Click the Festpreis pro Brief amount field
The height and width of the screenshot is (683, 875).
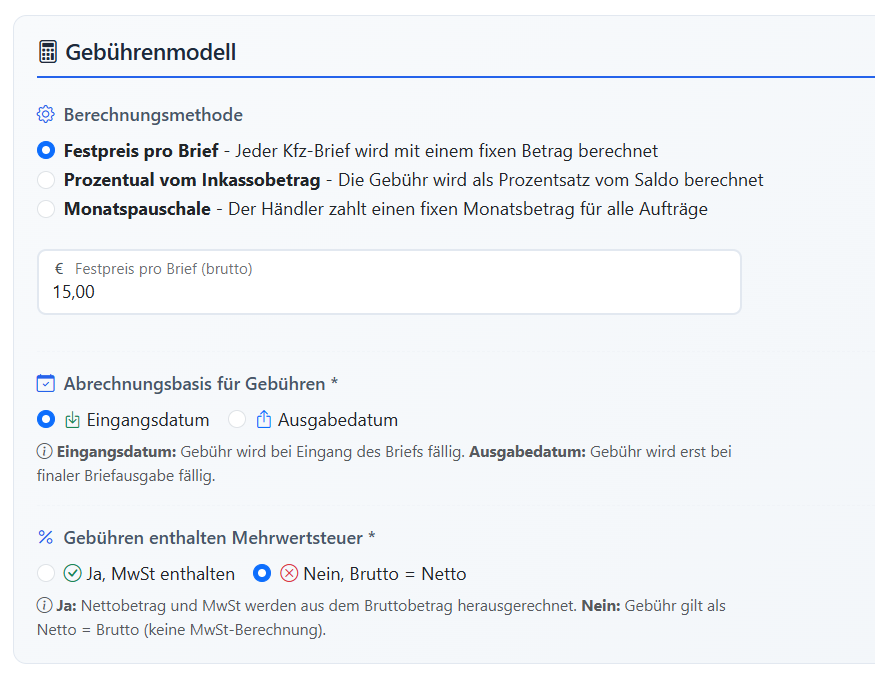point(388,291)
